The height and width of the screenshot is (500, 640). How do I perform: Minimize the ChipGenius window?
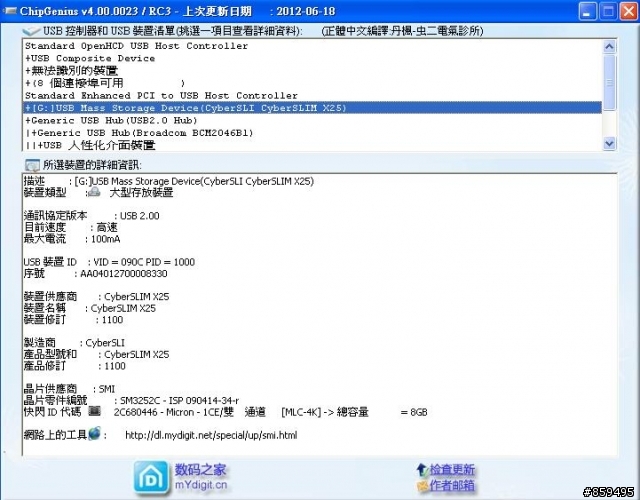[587, 11]
